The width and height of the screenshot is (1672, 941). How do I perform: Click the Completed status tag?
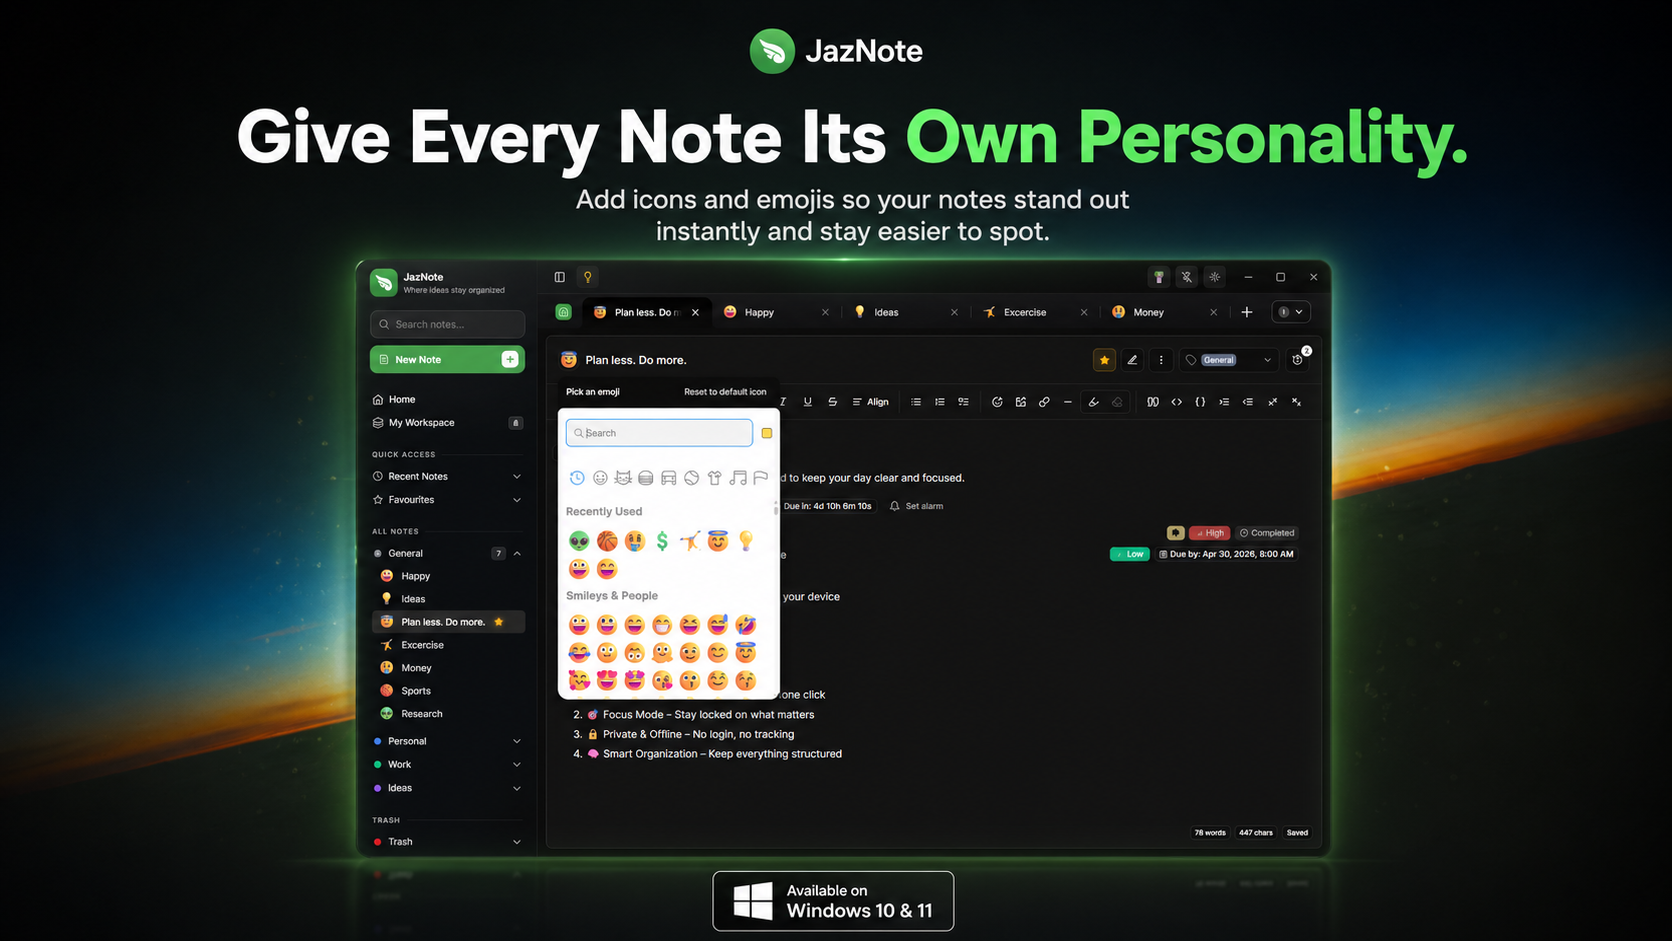click(1267, 533)
